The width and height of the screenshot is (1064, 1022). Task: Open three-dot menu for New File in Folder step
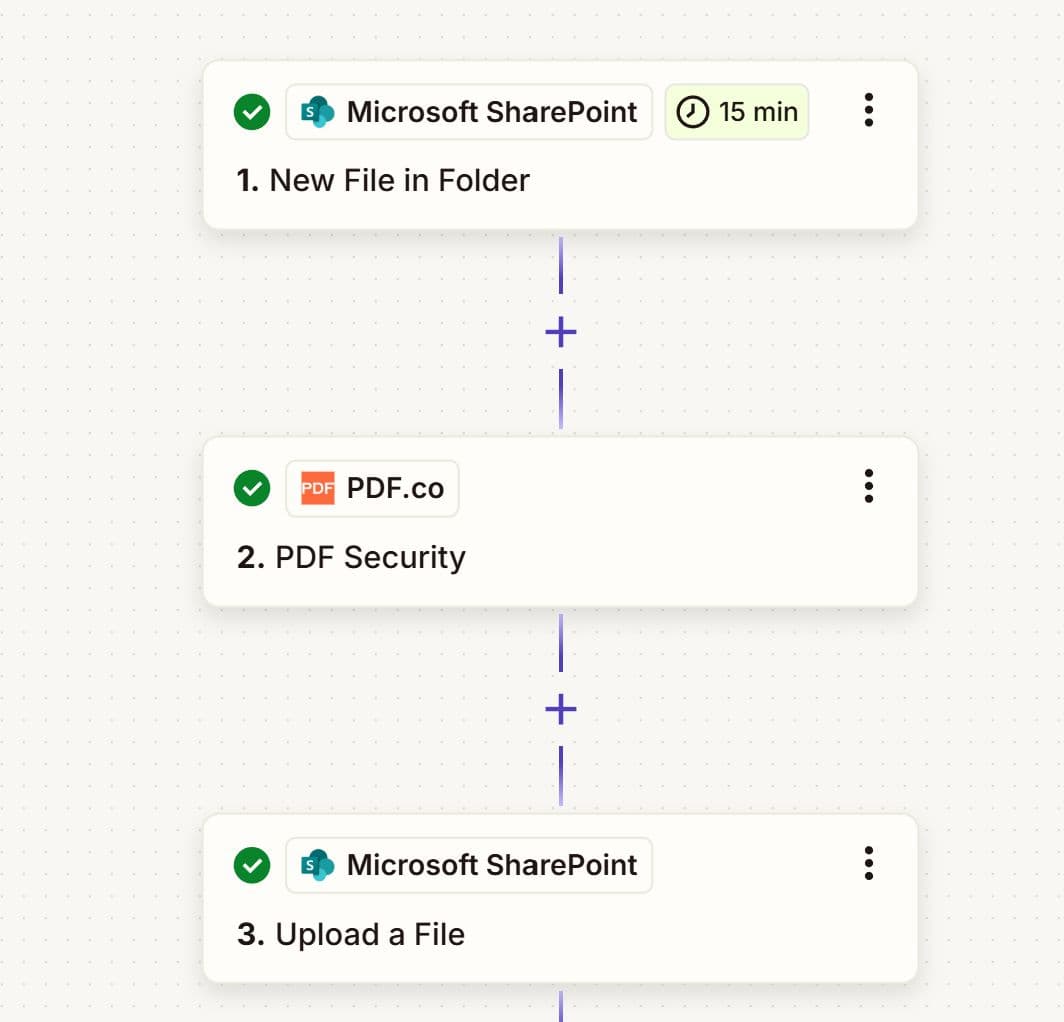click(x=869, y=110)
